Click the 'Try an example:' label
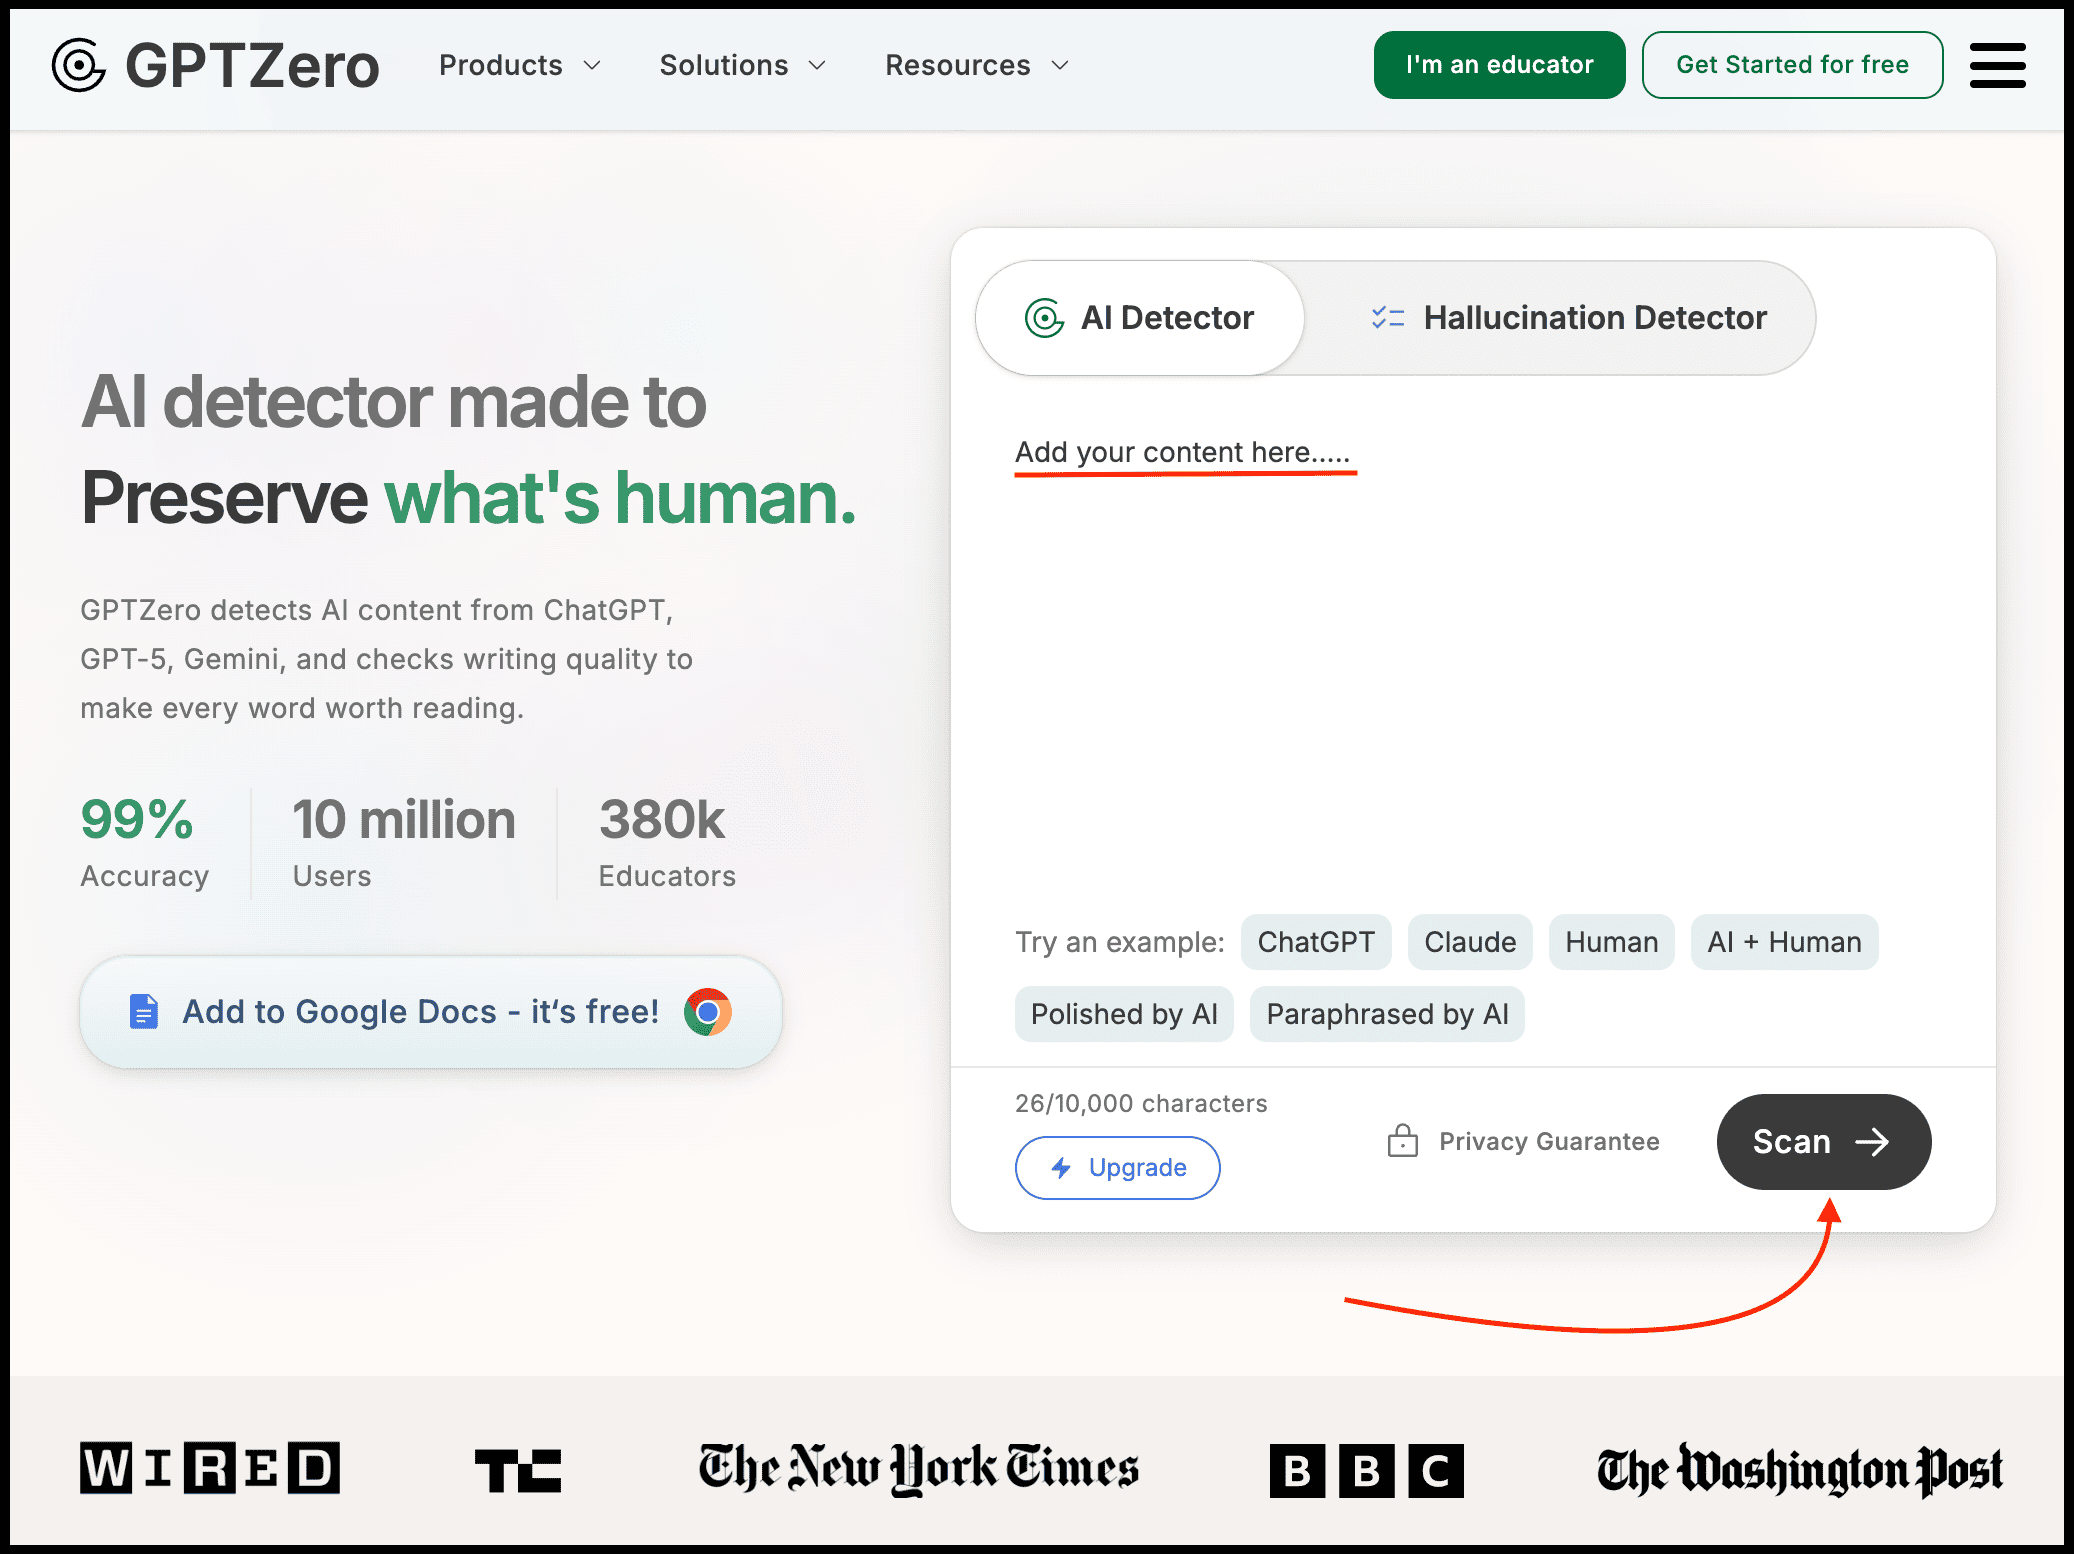 [x=1120, y=942]
